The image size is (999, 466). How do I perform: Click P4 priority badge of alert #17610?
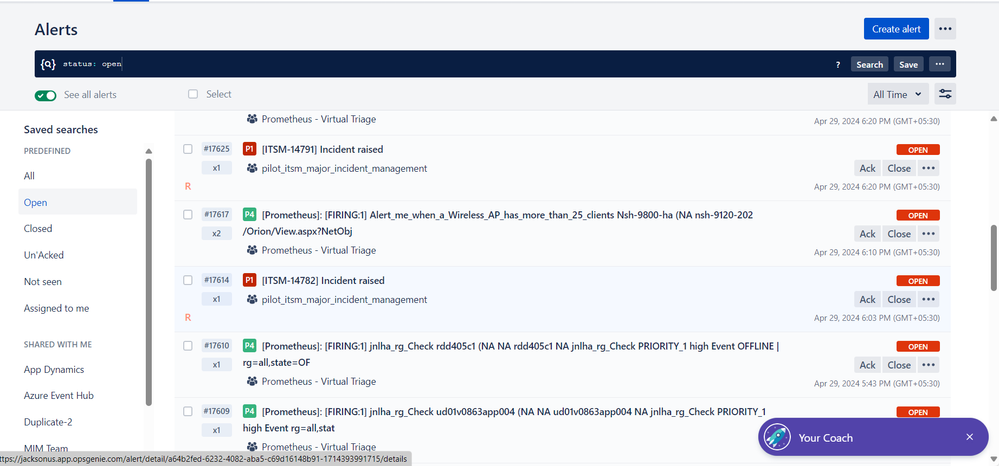(x=249, y=346)
